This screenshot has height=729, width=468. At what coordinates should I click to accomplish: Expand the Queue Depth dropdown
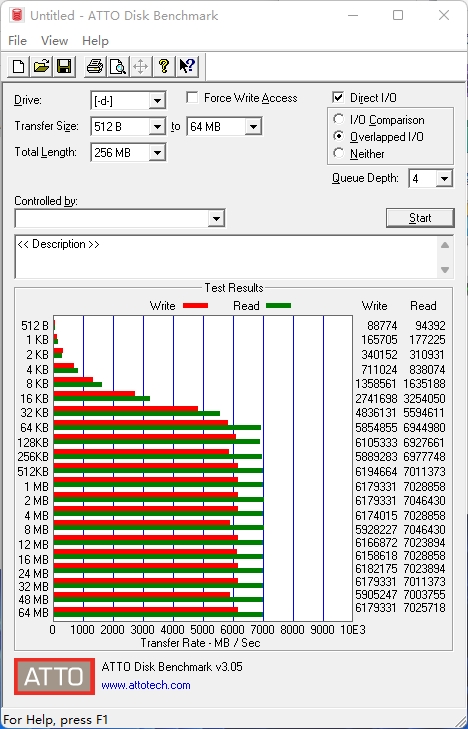444,179
